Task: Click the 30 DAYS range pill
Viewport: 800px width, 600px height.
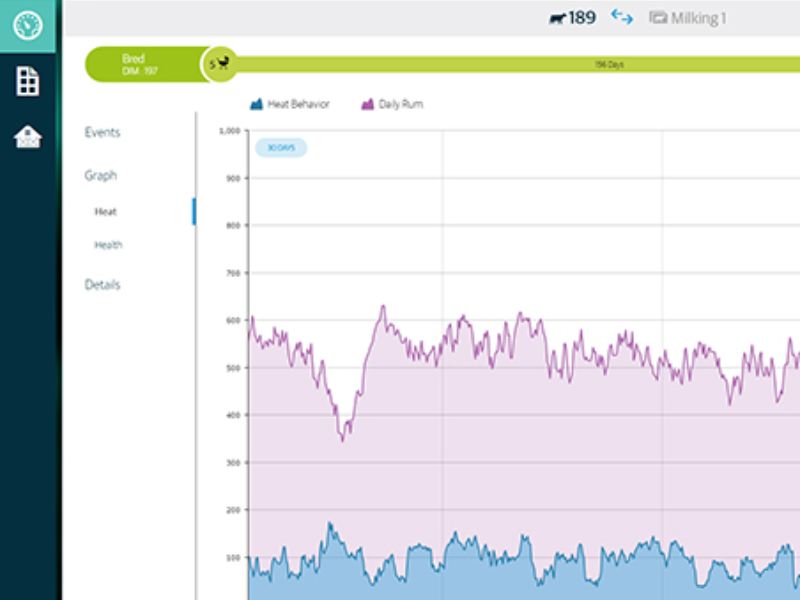Action: click(x=281, y=148)
